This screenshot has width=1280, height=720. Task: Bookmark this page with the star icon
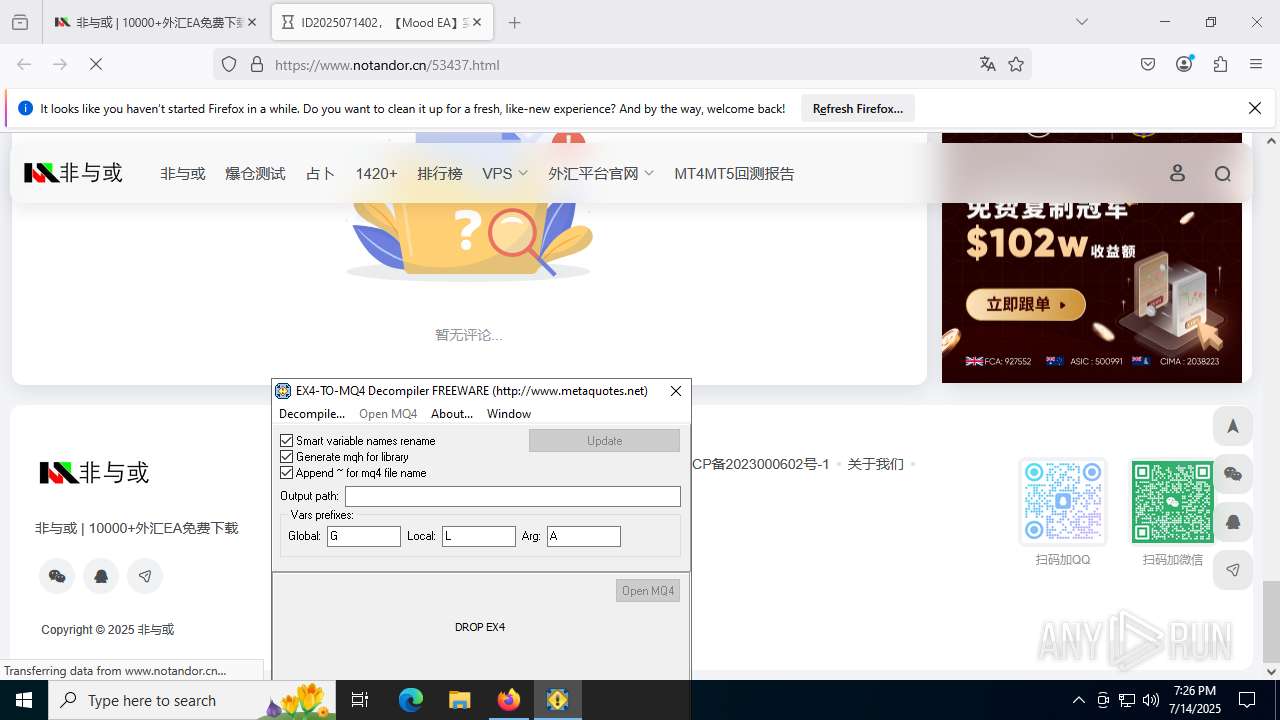[x=1016, y=64]
